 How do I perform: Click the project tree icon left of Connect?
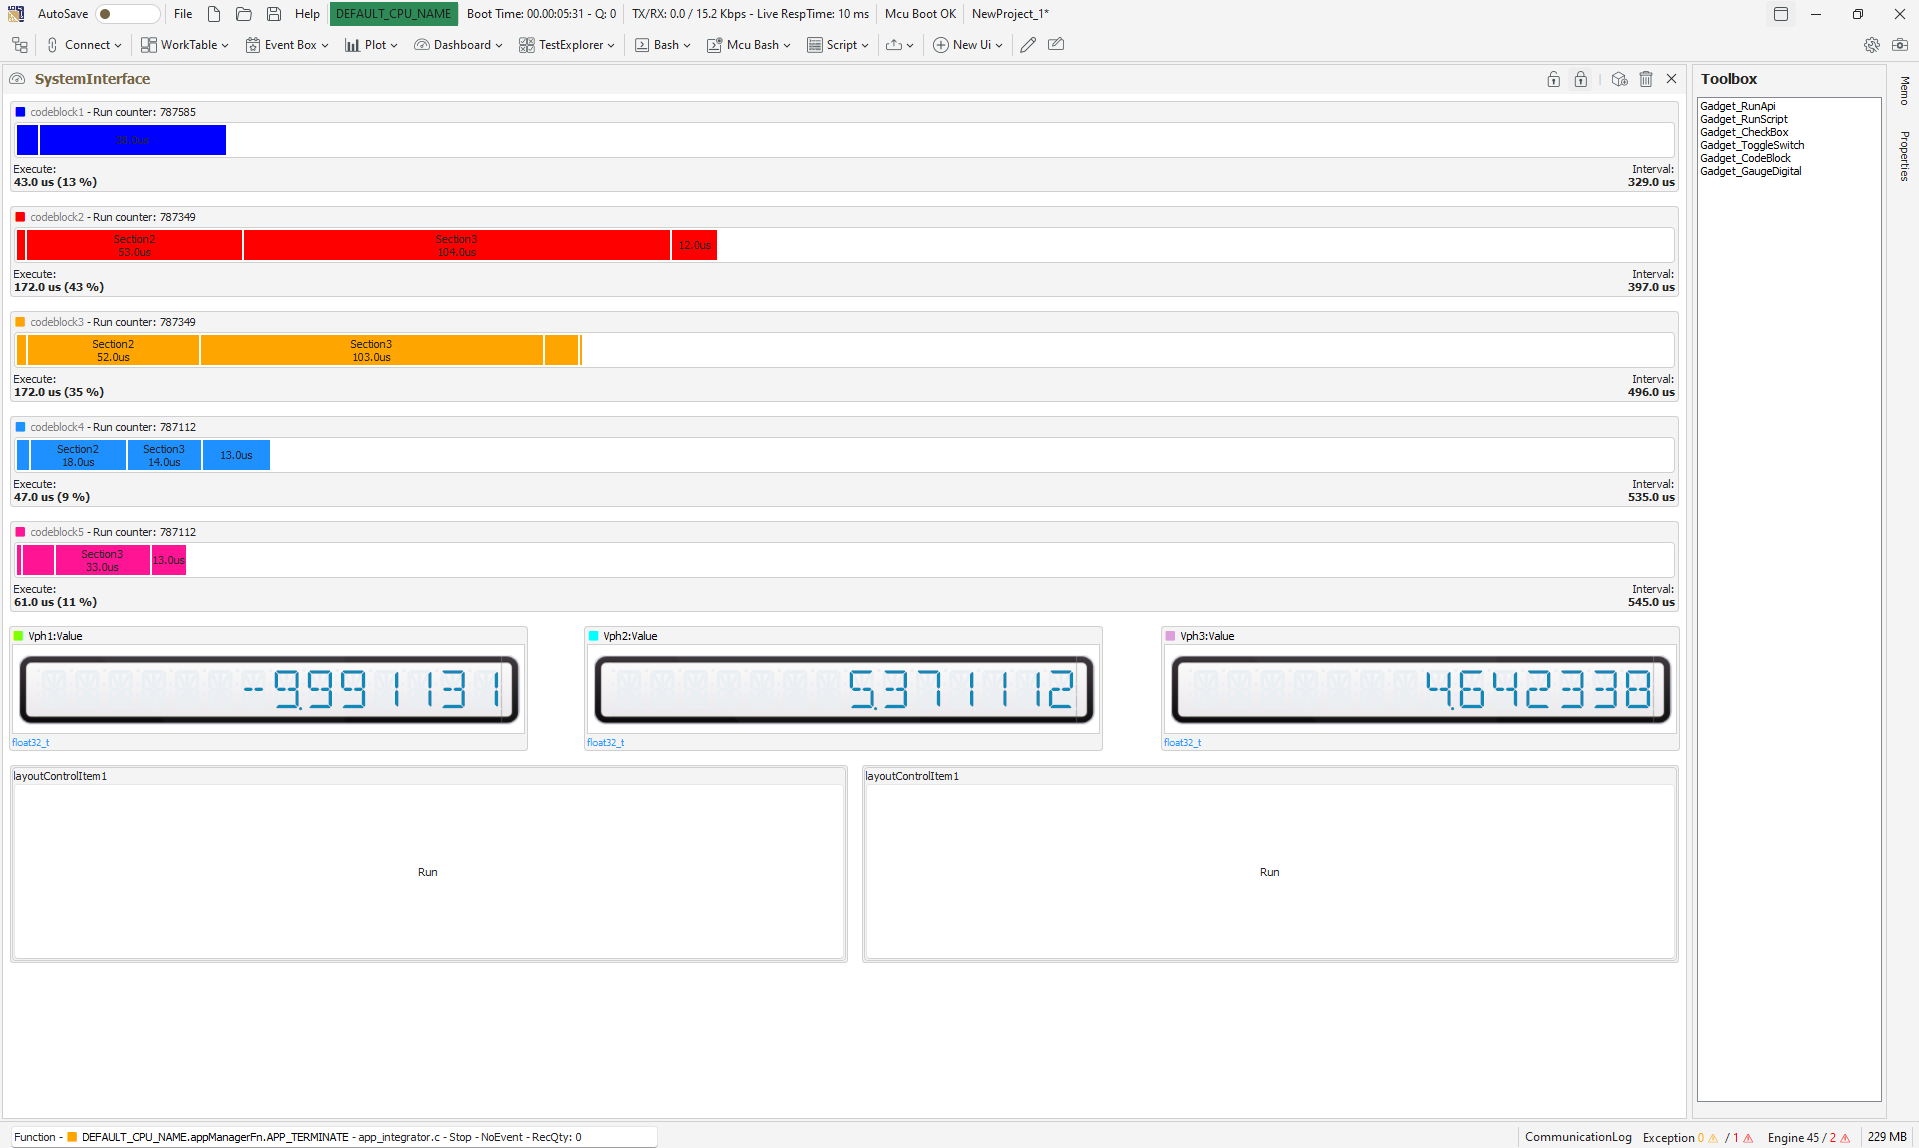point(20,45)
